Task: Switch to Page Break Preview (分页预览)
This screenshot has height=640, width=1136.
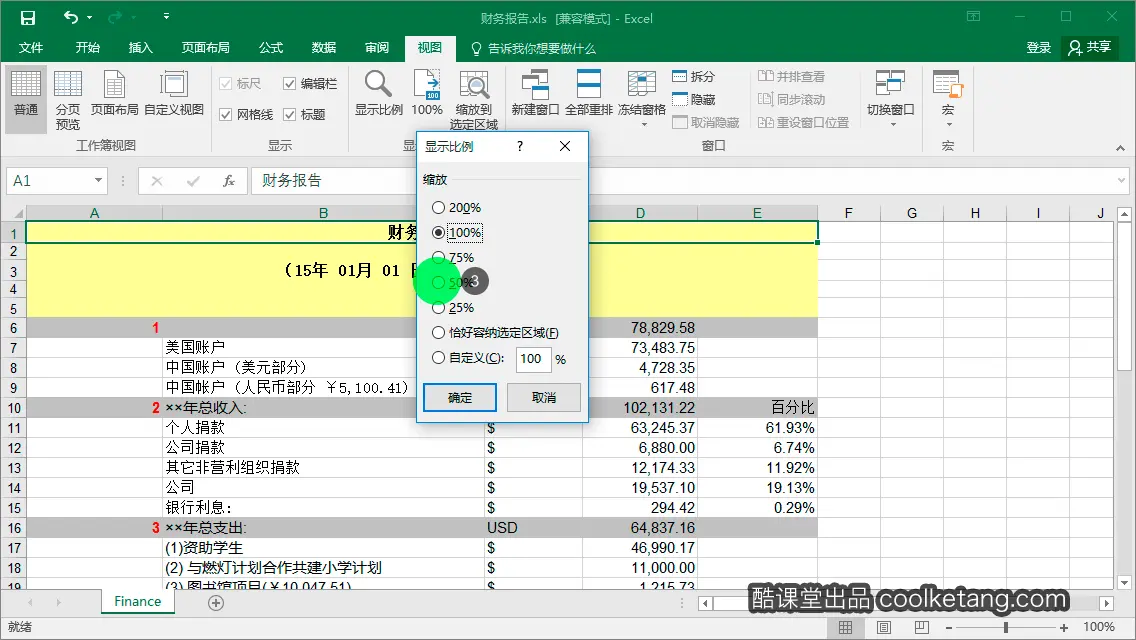Action: 67,99
